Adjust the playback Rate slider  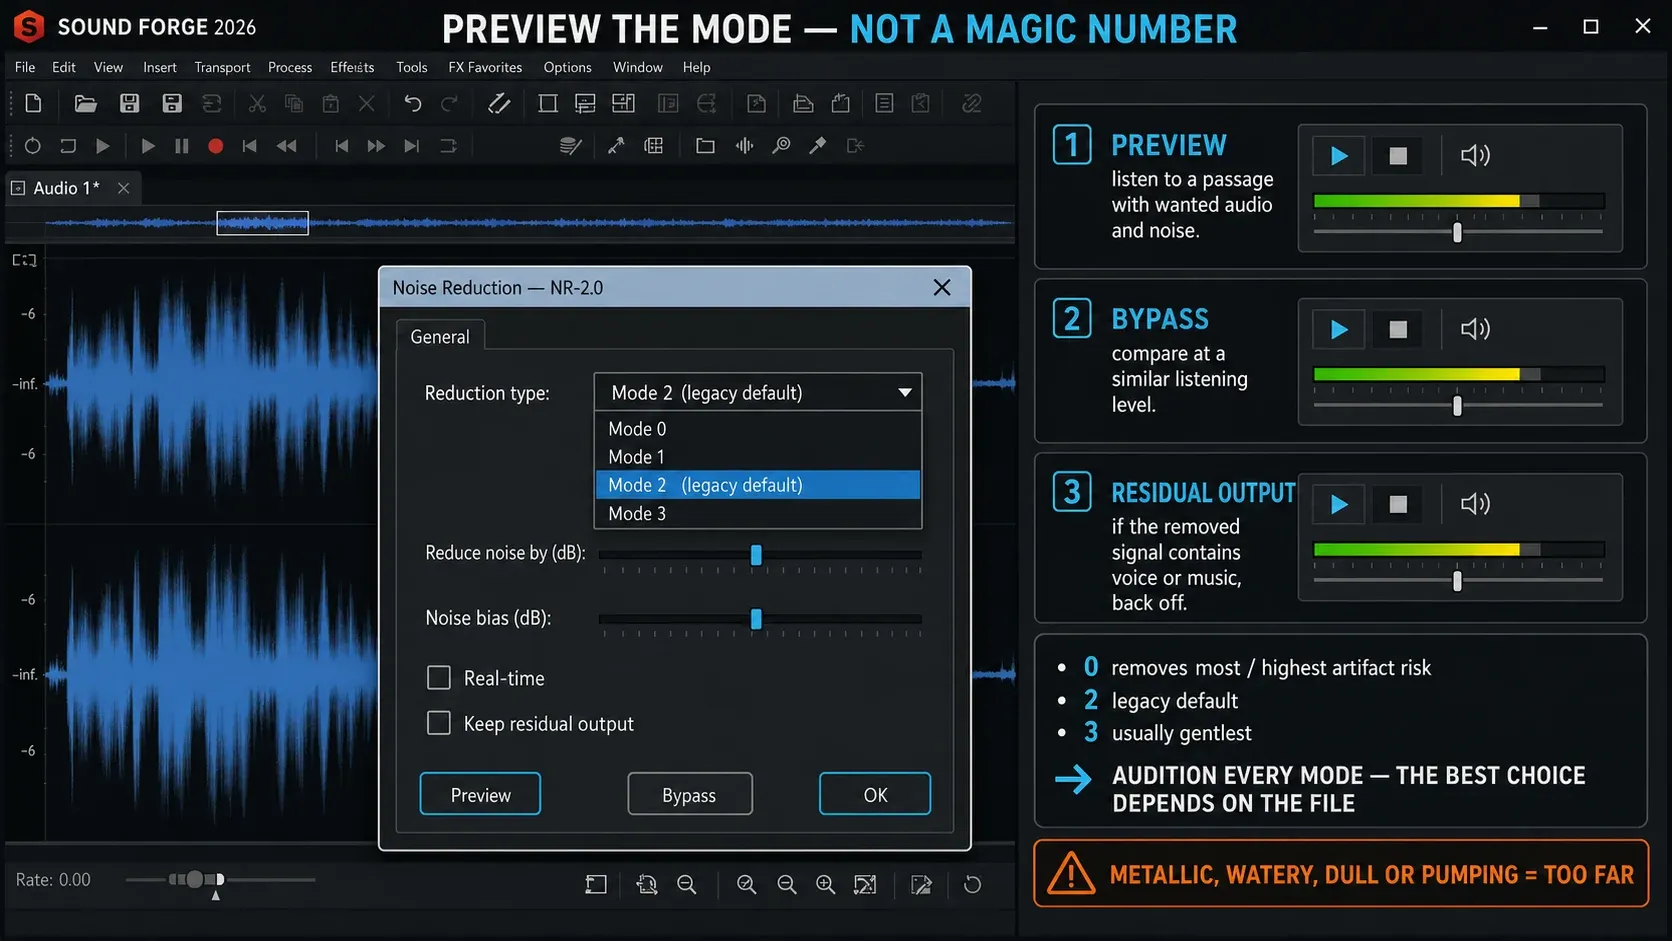coord(195,879)
